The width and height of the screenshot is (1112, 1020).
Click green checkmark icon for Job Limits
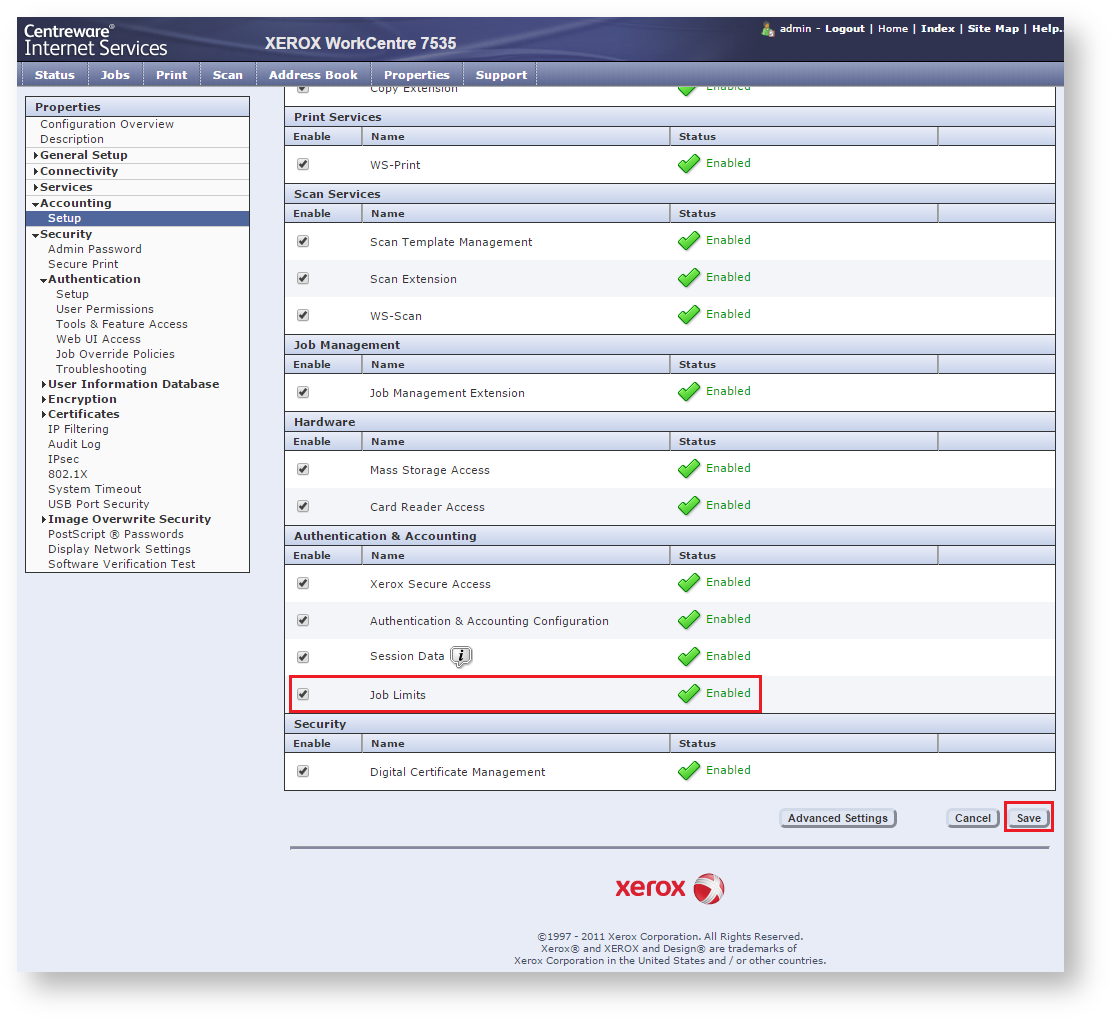tap(689, 694)
